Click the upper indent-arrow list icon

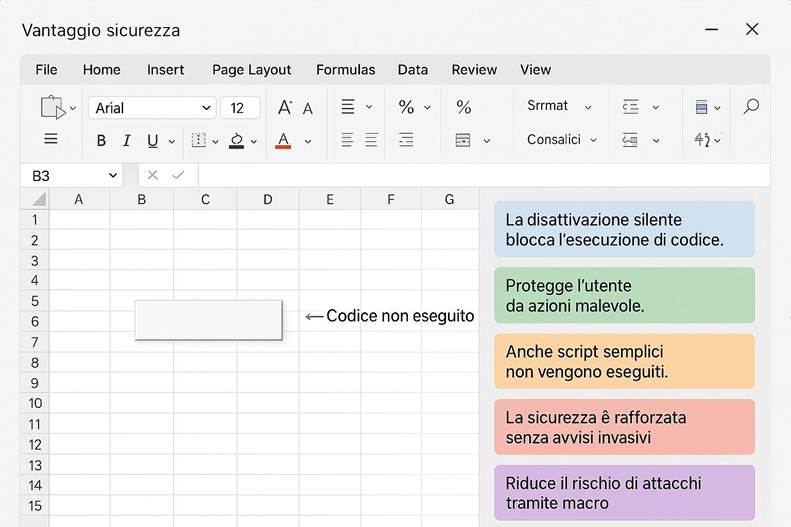tap(631, 107)
